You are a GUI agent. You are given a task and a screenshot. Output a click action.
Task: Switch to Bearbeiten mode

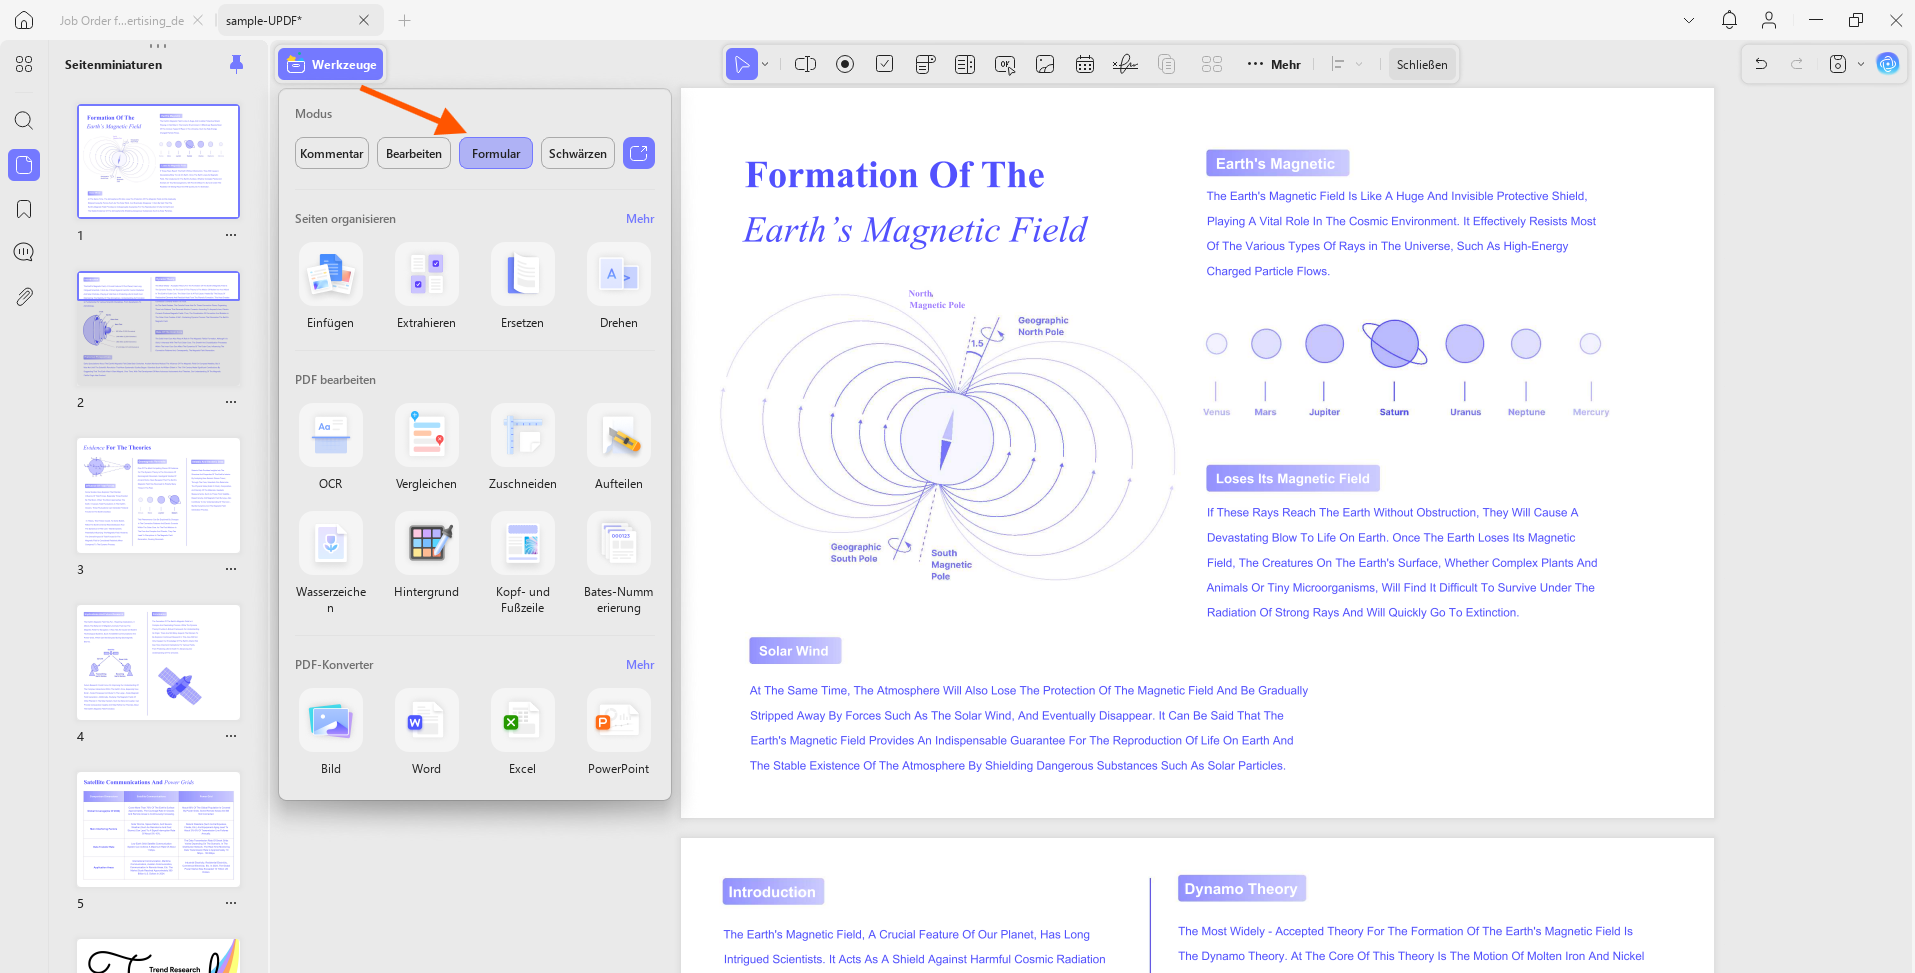coord(414,153)
